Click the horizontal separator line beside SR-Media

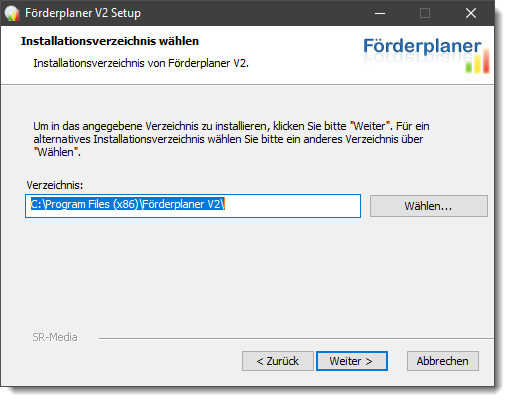296,338
